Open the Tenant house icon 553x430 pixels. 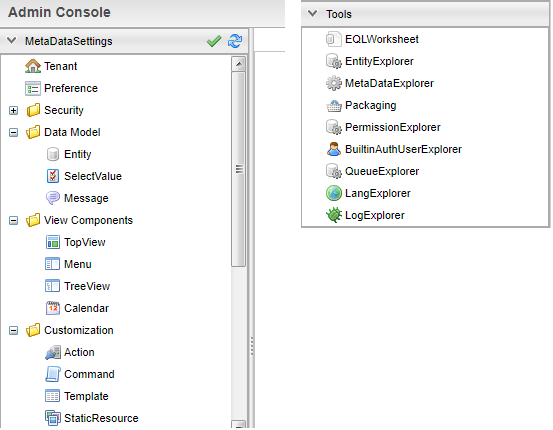click(33, 66)
